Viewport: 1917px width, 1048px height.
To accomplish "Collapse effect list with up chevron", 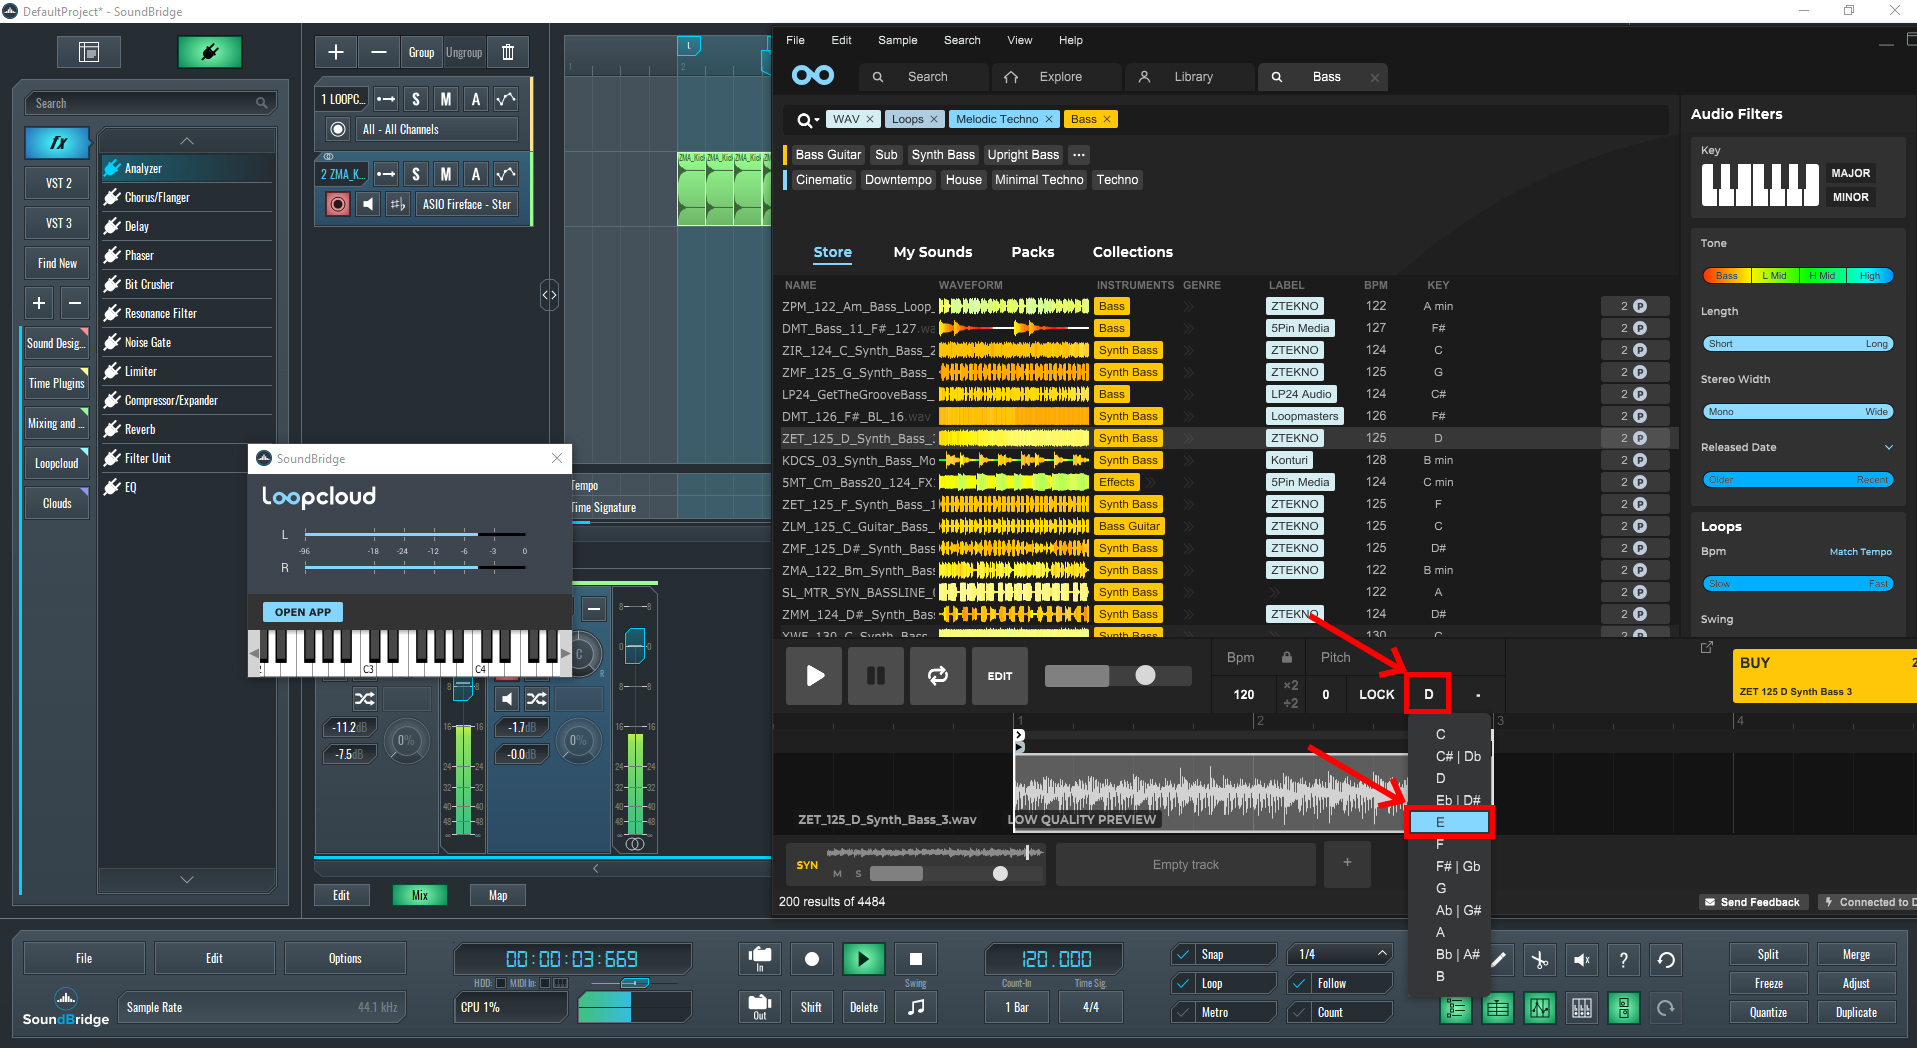I will 186,141.
